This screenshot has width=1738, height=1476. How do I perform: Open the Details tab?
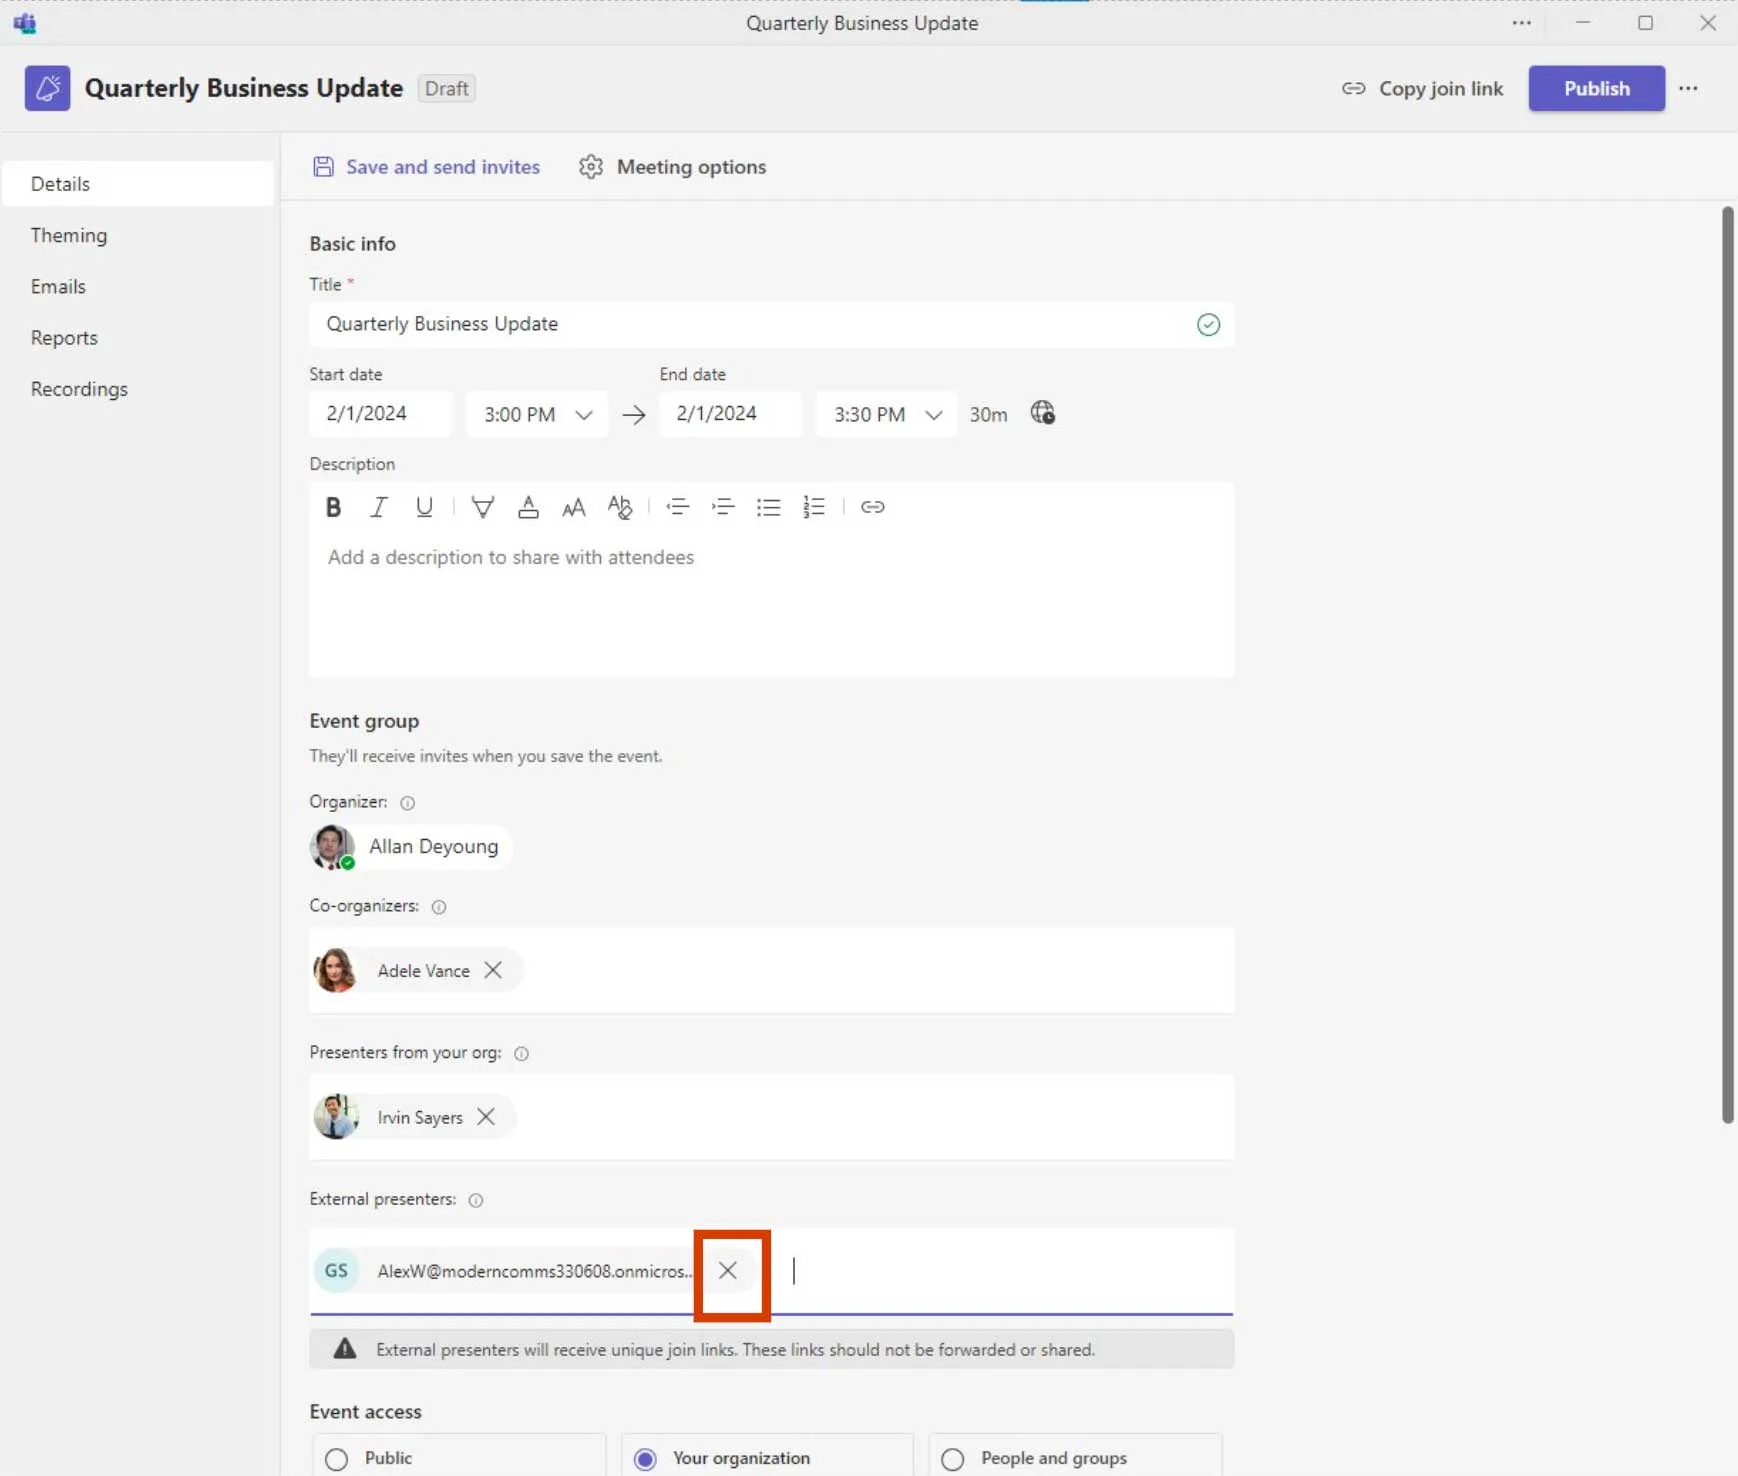click(x=138, y=184)
